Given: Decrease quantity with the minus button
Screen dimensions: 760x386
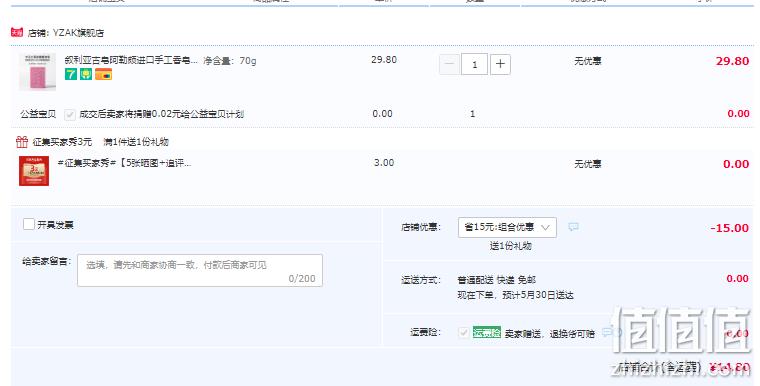Looking at the screenshot, I should click(x=449, y=64).
